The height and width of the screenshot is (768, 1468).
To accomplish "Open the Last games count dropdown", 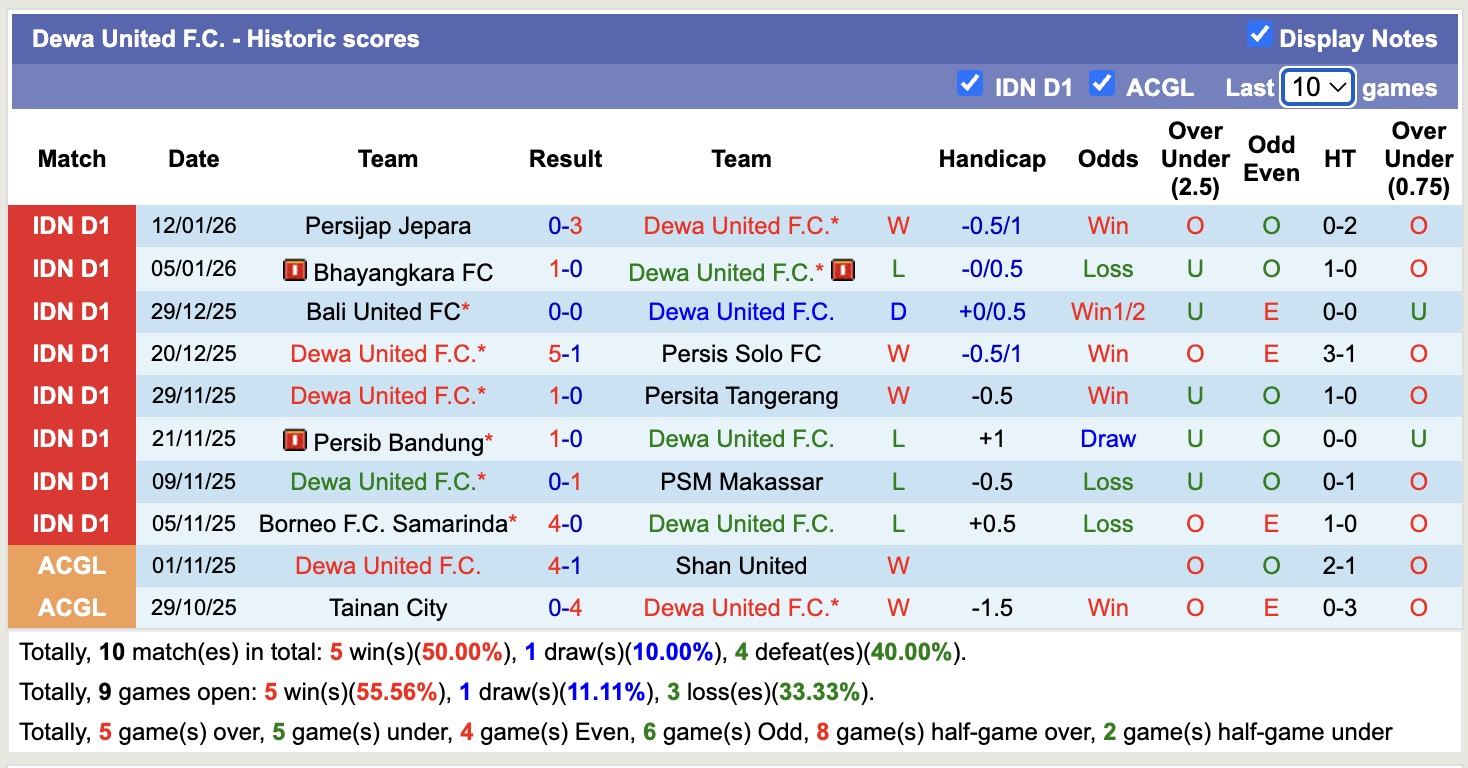I will pos(1317,87).
